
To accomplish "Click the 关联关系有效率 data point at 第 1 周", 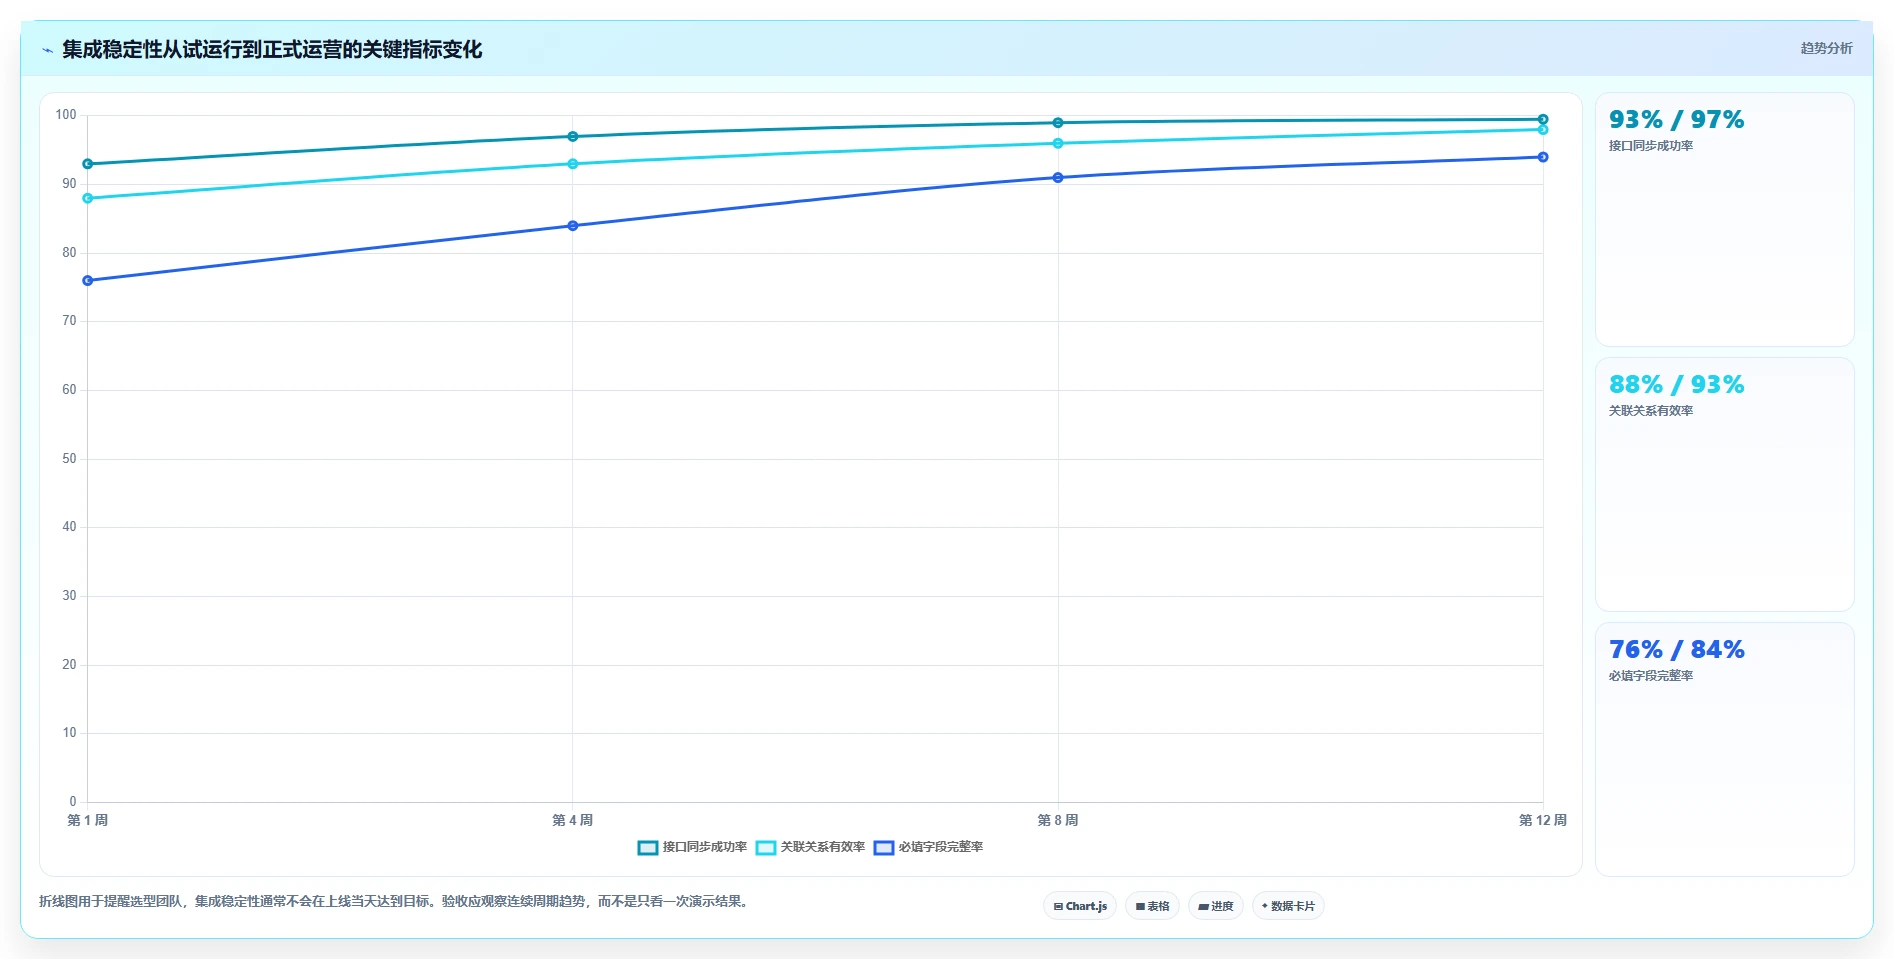I will pos(88,198).
